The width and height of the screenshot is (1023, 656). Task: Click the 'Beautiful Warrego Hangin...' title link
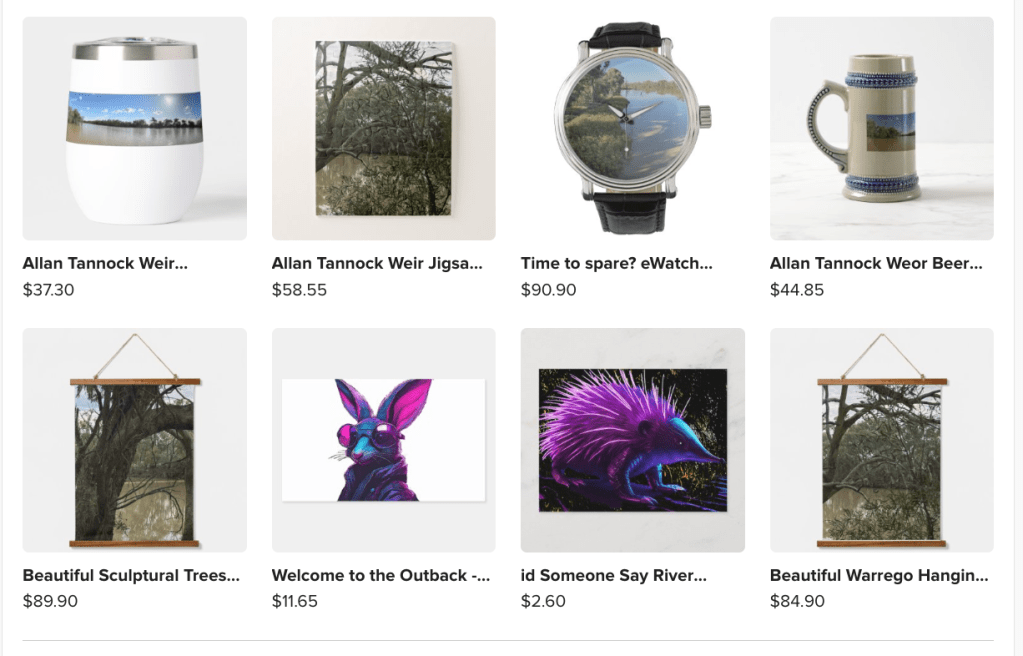pos(879,575)
